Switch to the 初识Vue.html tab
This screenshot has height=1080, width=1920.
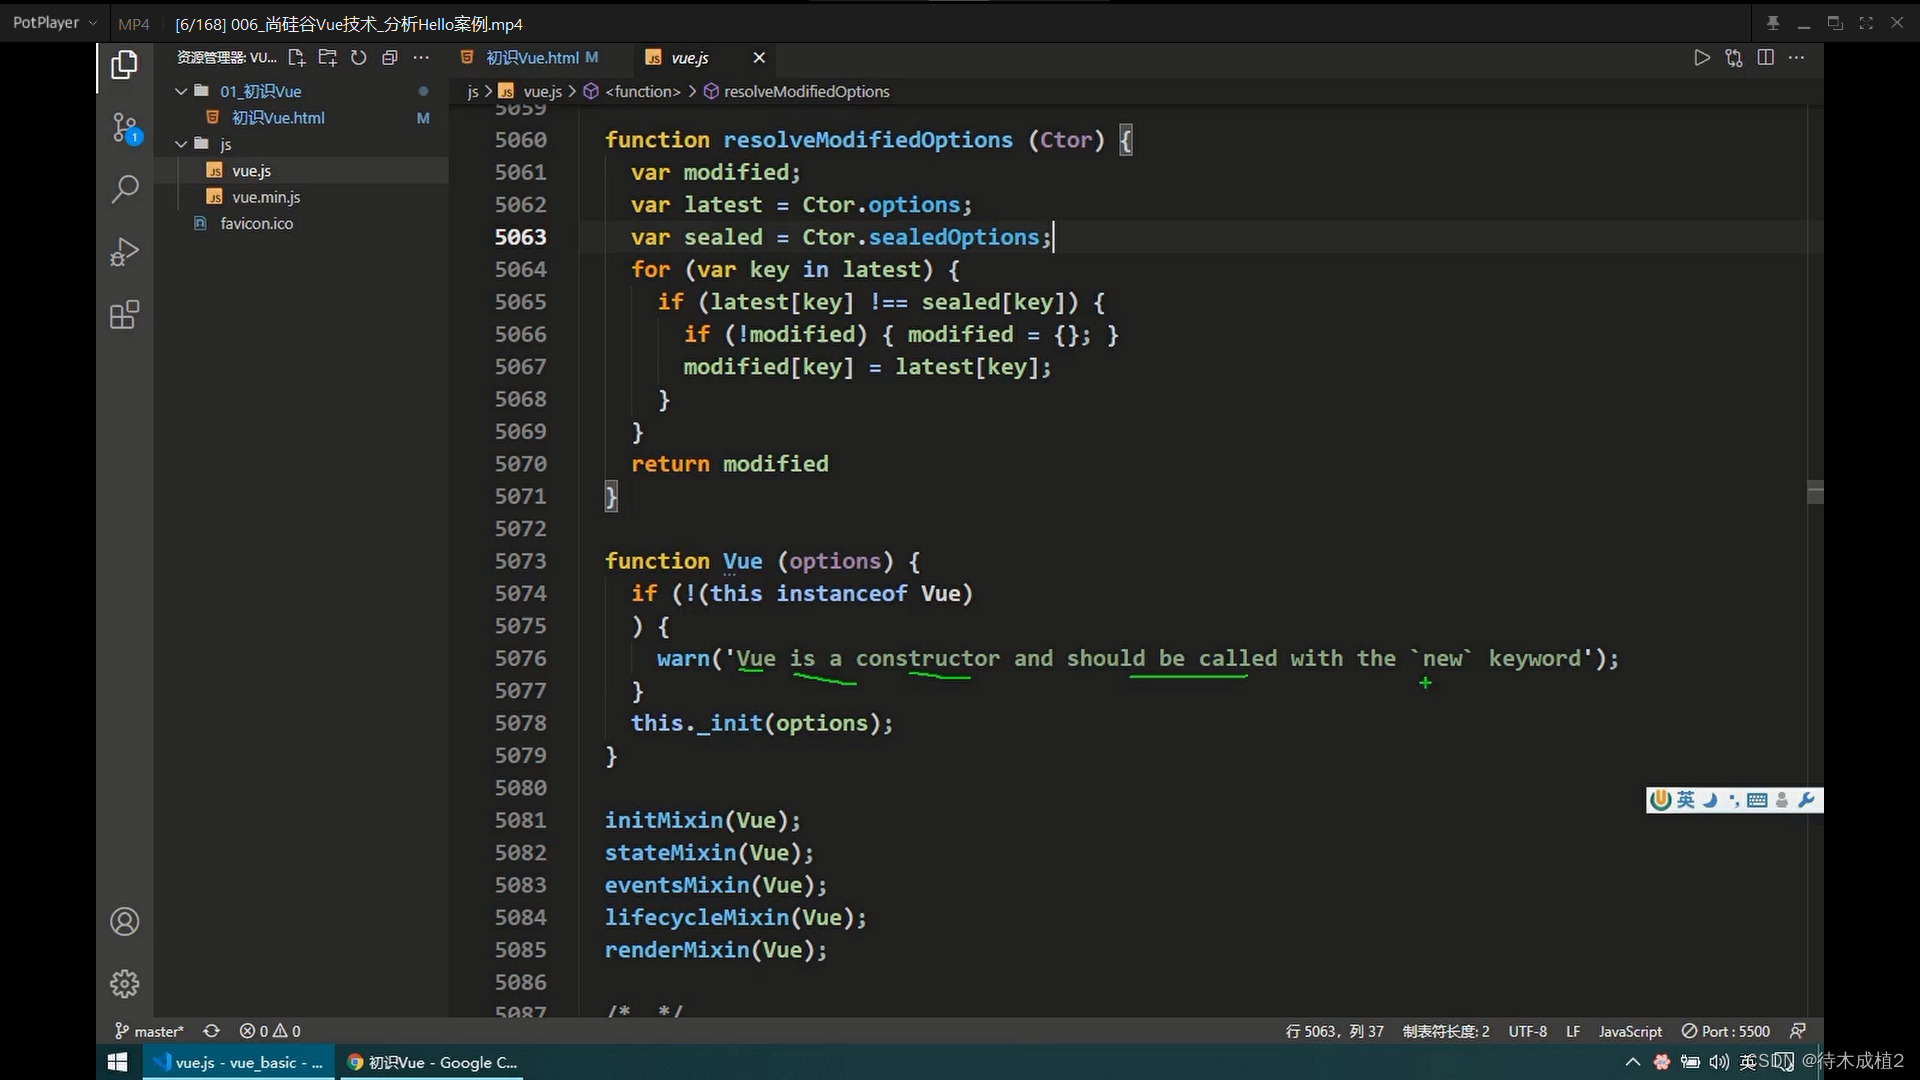[x=530, y=58]
